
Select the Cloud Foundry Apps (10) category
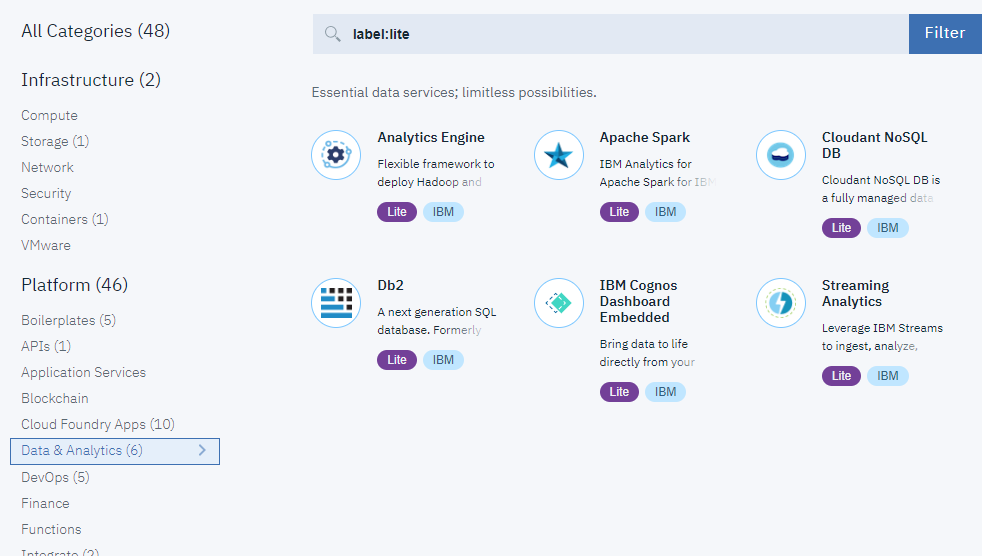[98, 425]
